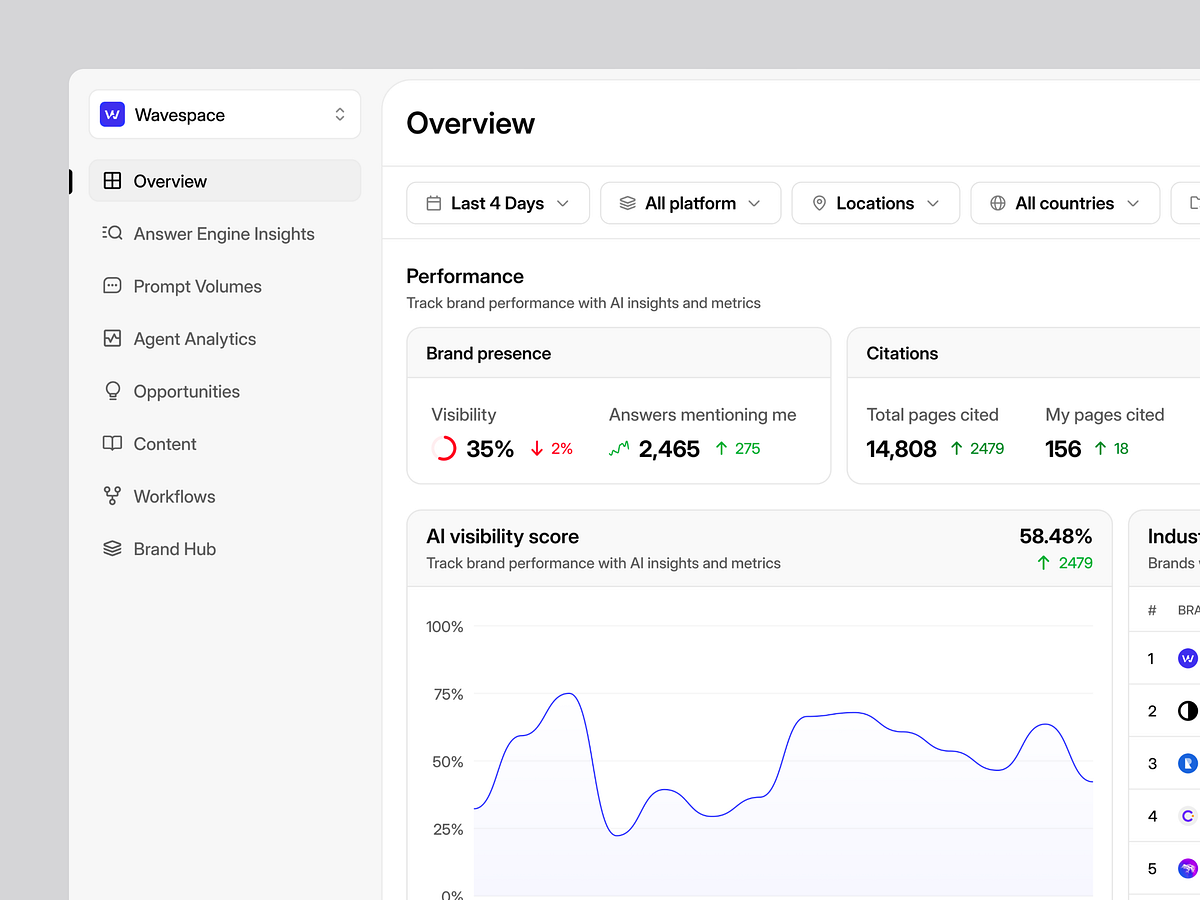Expand the All platform filter dropdown
This screenshot has width=1200, height=900.
[x=690, y=203]
